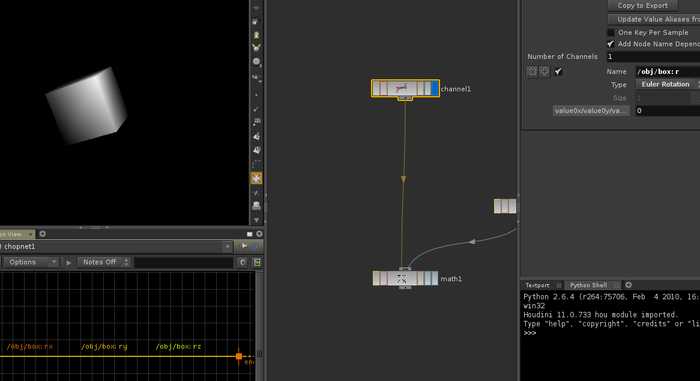Click the gray box icon near toolbar bottom
The width and height of the screenshot is (700, 381).
[256, 206]
